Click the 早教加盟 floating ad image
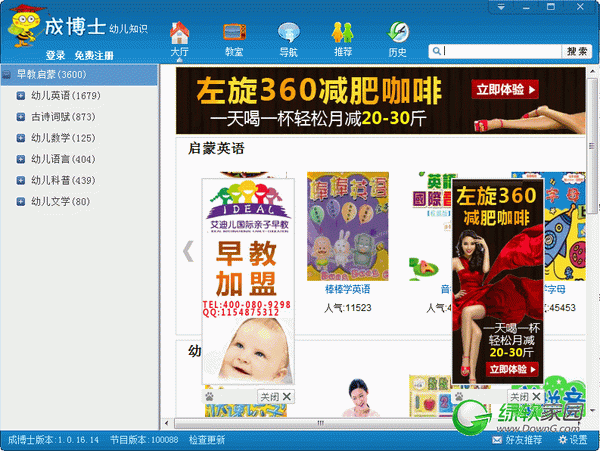 [x=248, y=281]
